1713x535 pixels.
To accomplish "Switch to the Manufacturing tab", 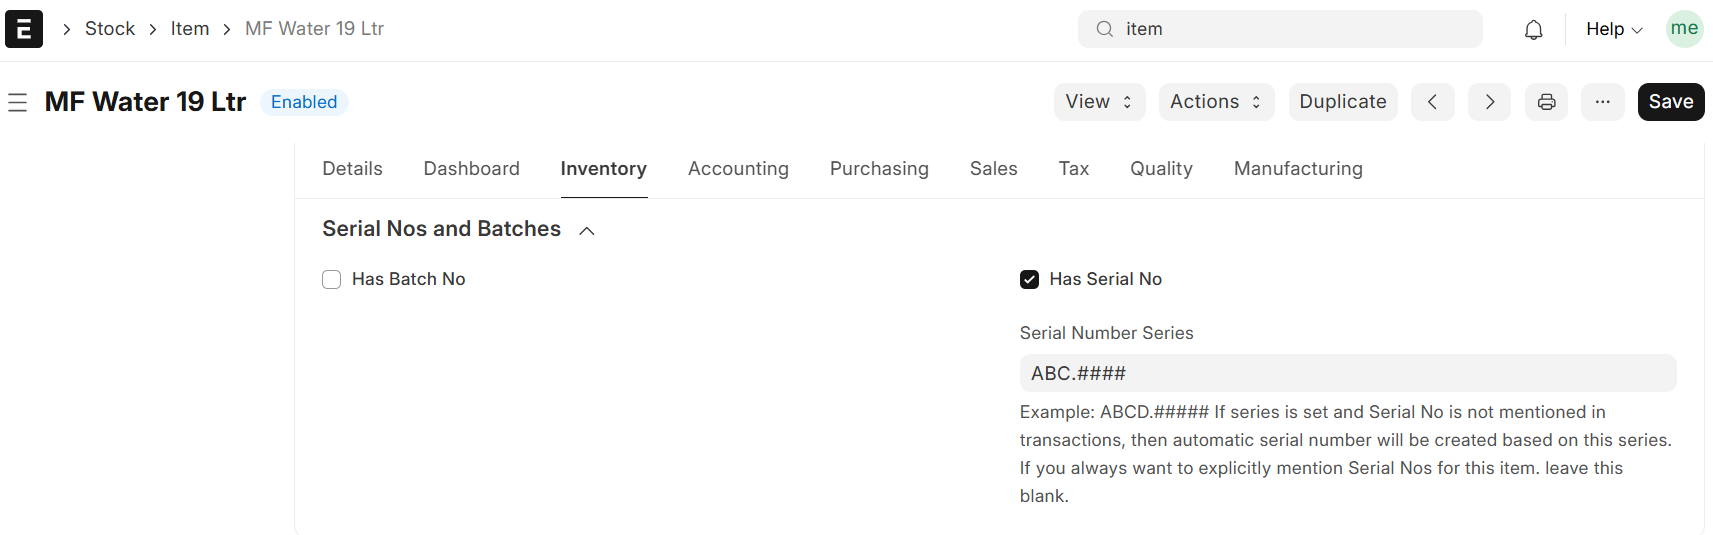I will tap(1297, 169).
